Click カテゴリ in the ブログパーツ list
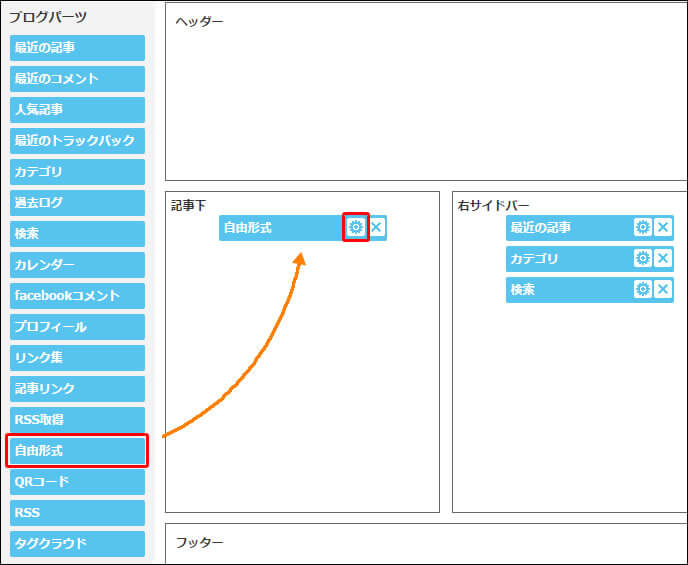688x565 pixels. [77, 172]
